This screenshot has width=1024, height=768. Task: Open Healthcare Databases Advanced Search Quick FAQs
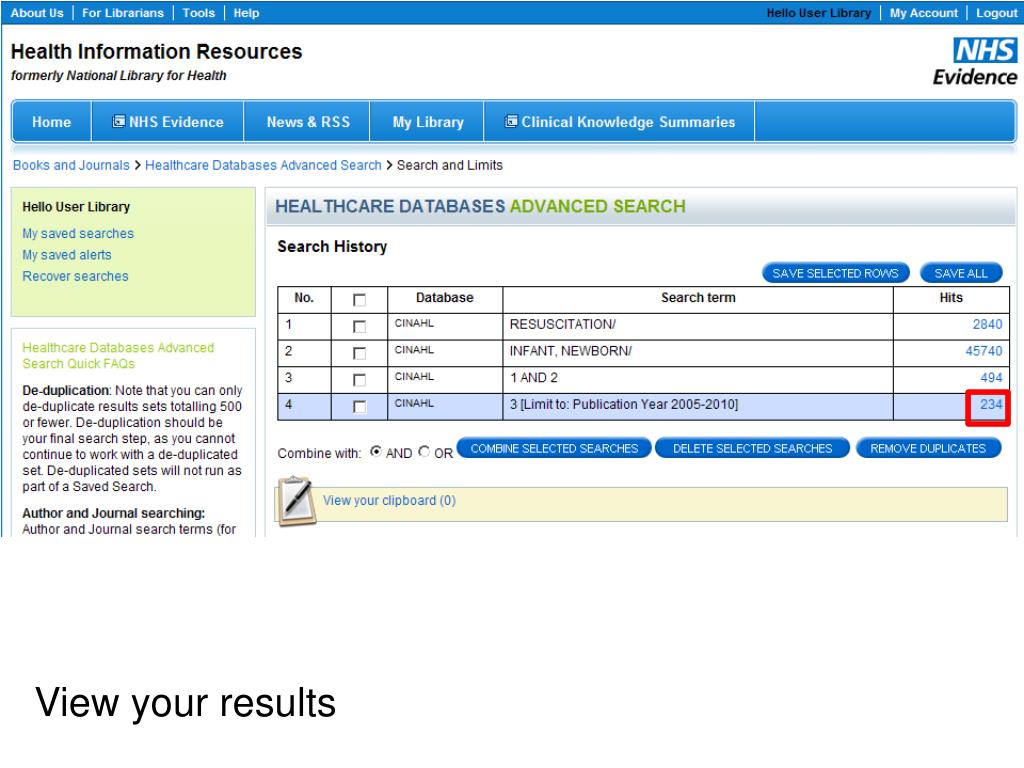[x=118, y=356]
